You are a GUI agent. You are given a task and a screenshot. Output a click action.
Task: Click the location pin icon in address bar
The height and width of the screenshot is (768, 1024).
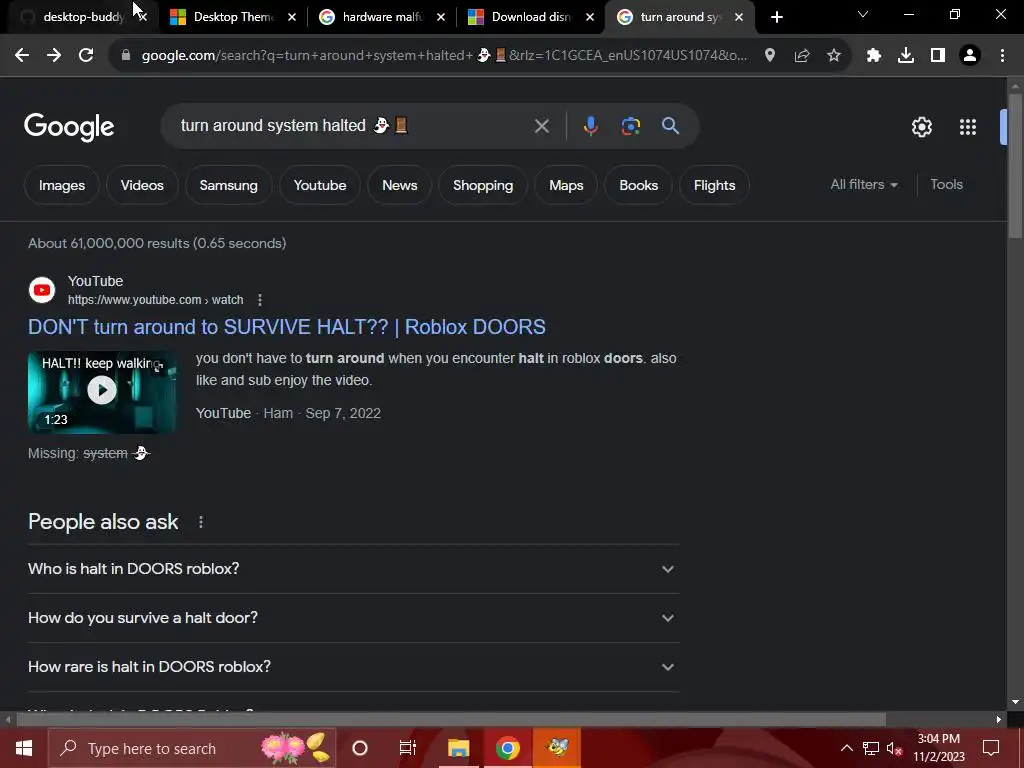770,56
